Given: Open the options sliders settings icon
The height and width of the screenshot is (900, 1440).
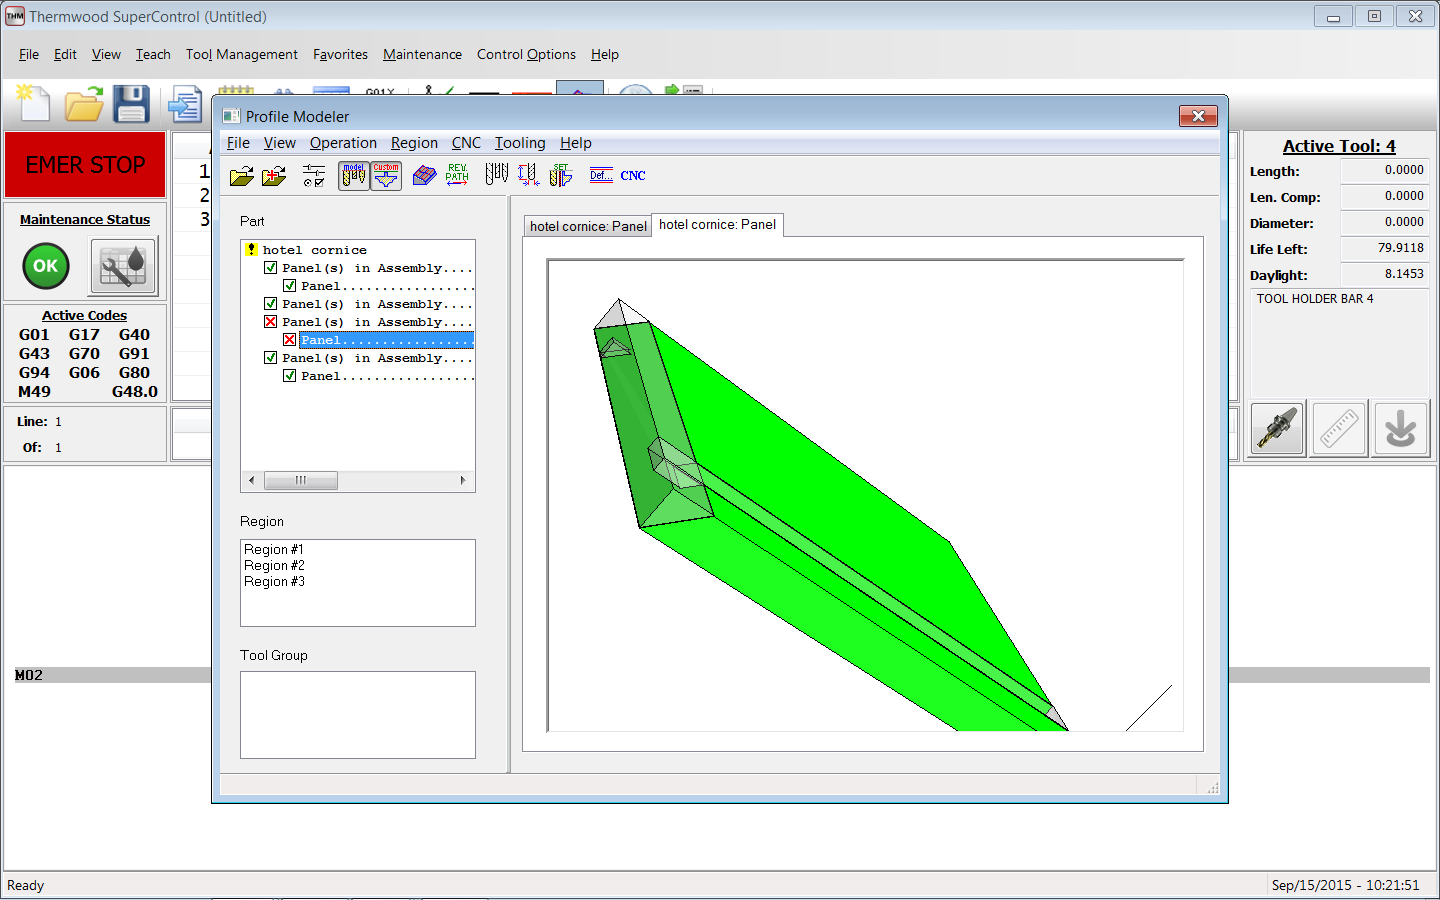Looking at the screenshot, I should [313, 176].
